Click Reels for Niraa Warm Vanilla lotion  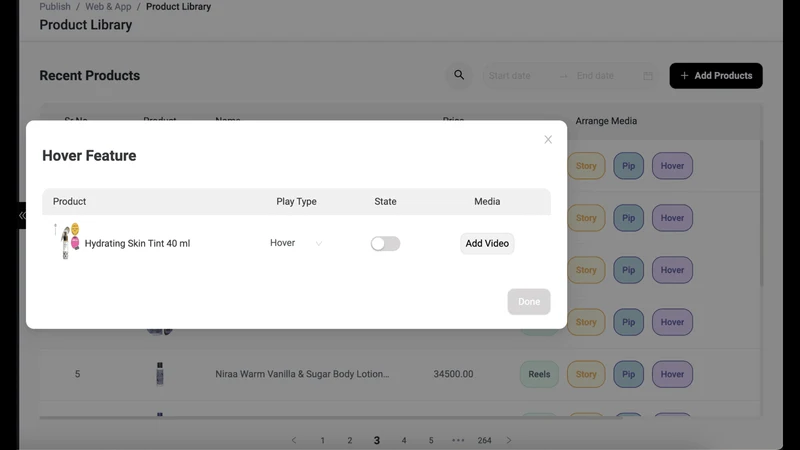539,374
